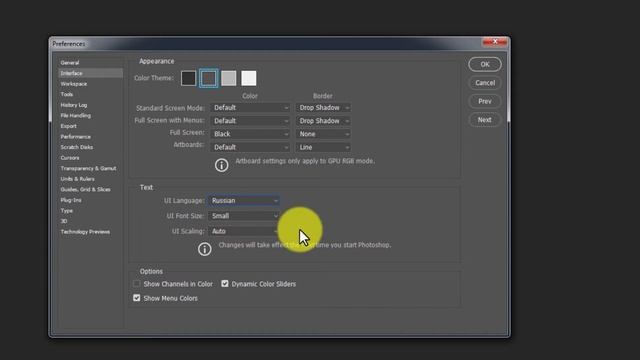Open the UI Language dropdown
Screen dimensions: 640x360
click(244, 200)
